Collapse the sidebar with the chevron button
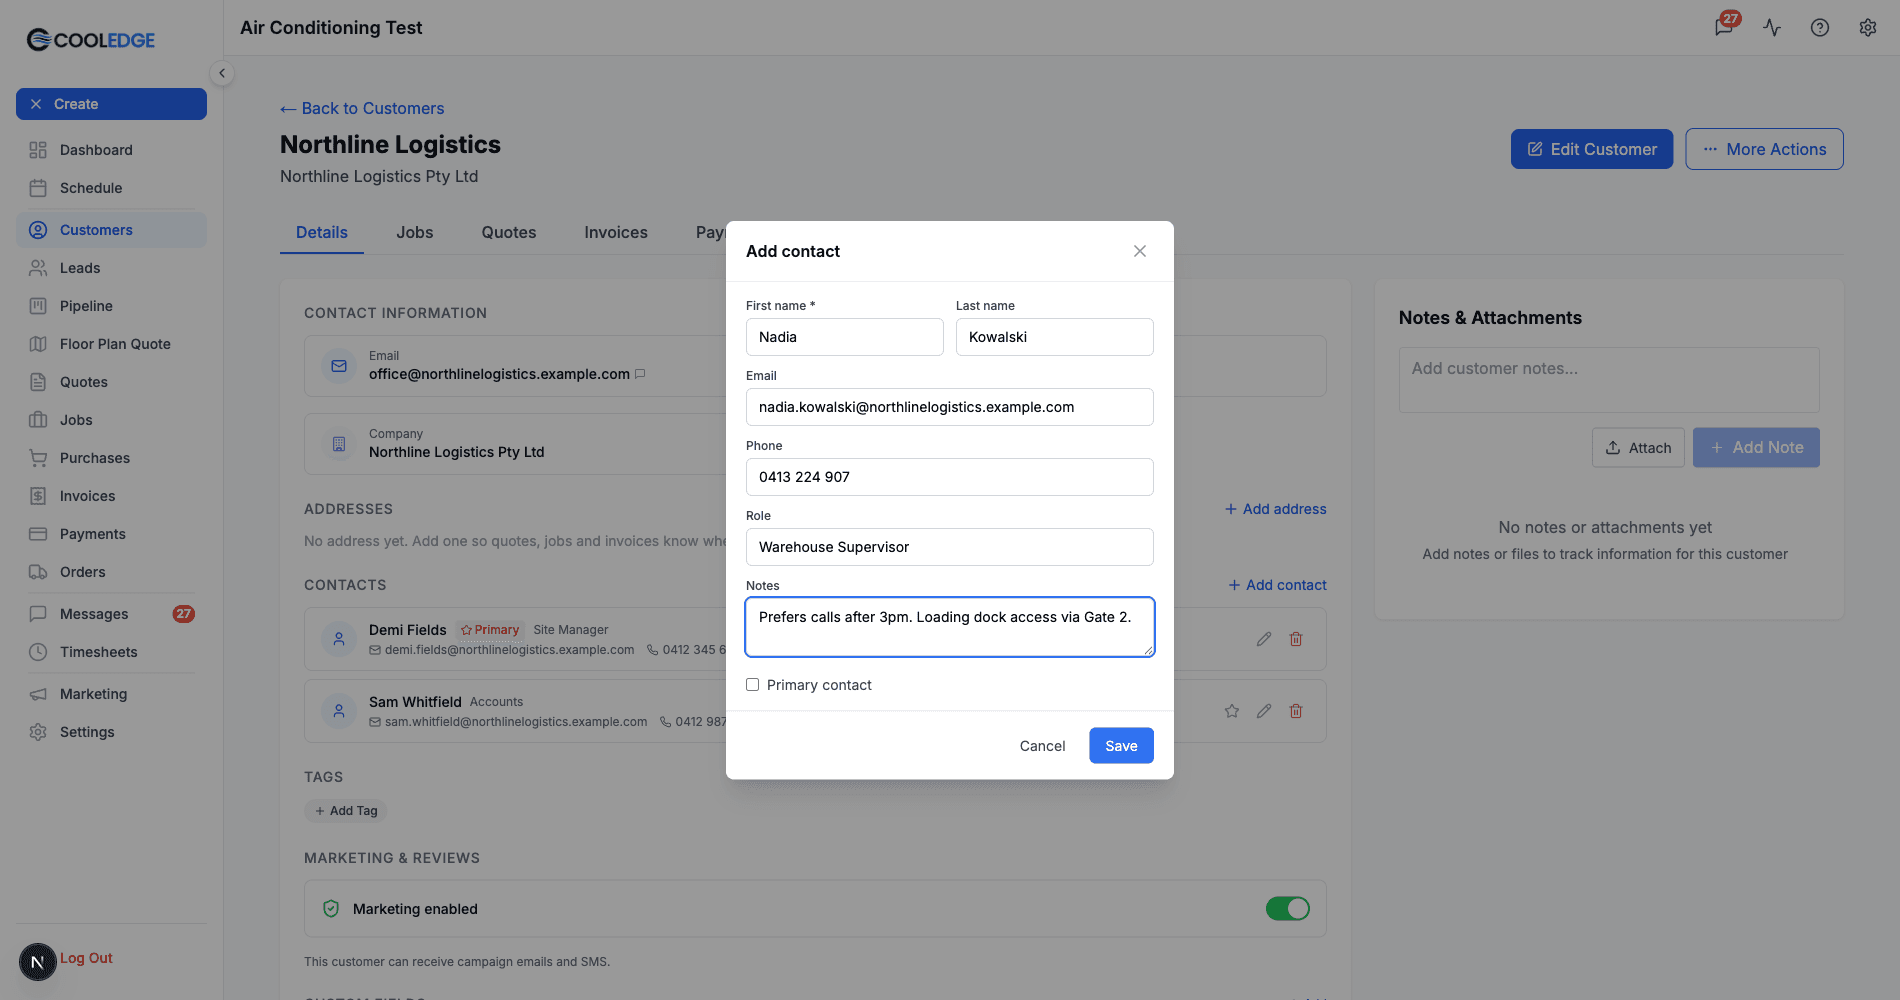Viewport: 1900px width, 1000px height. point(222,73)
